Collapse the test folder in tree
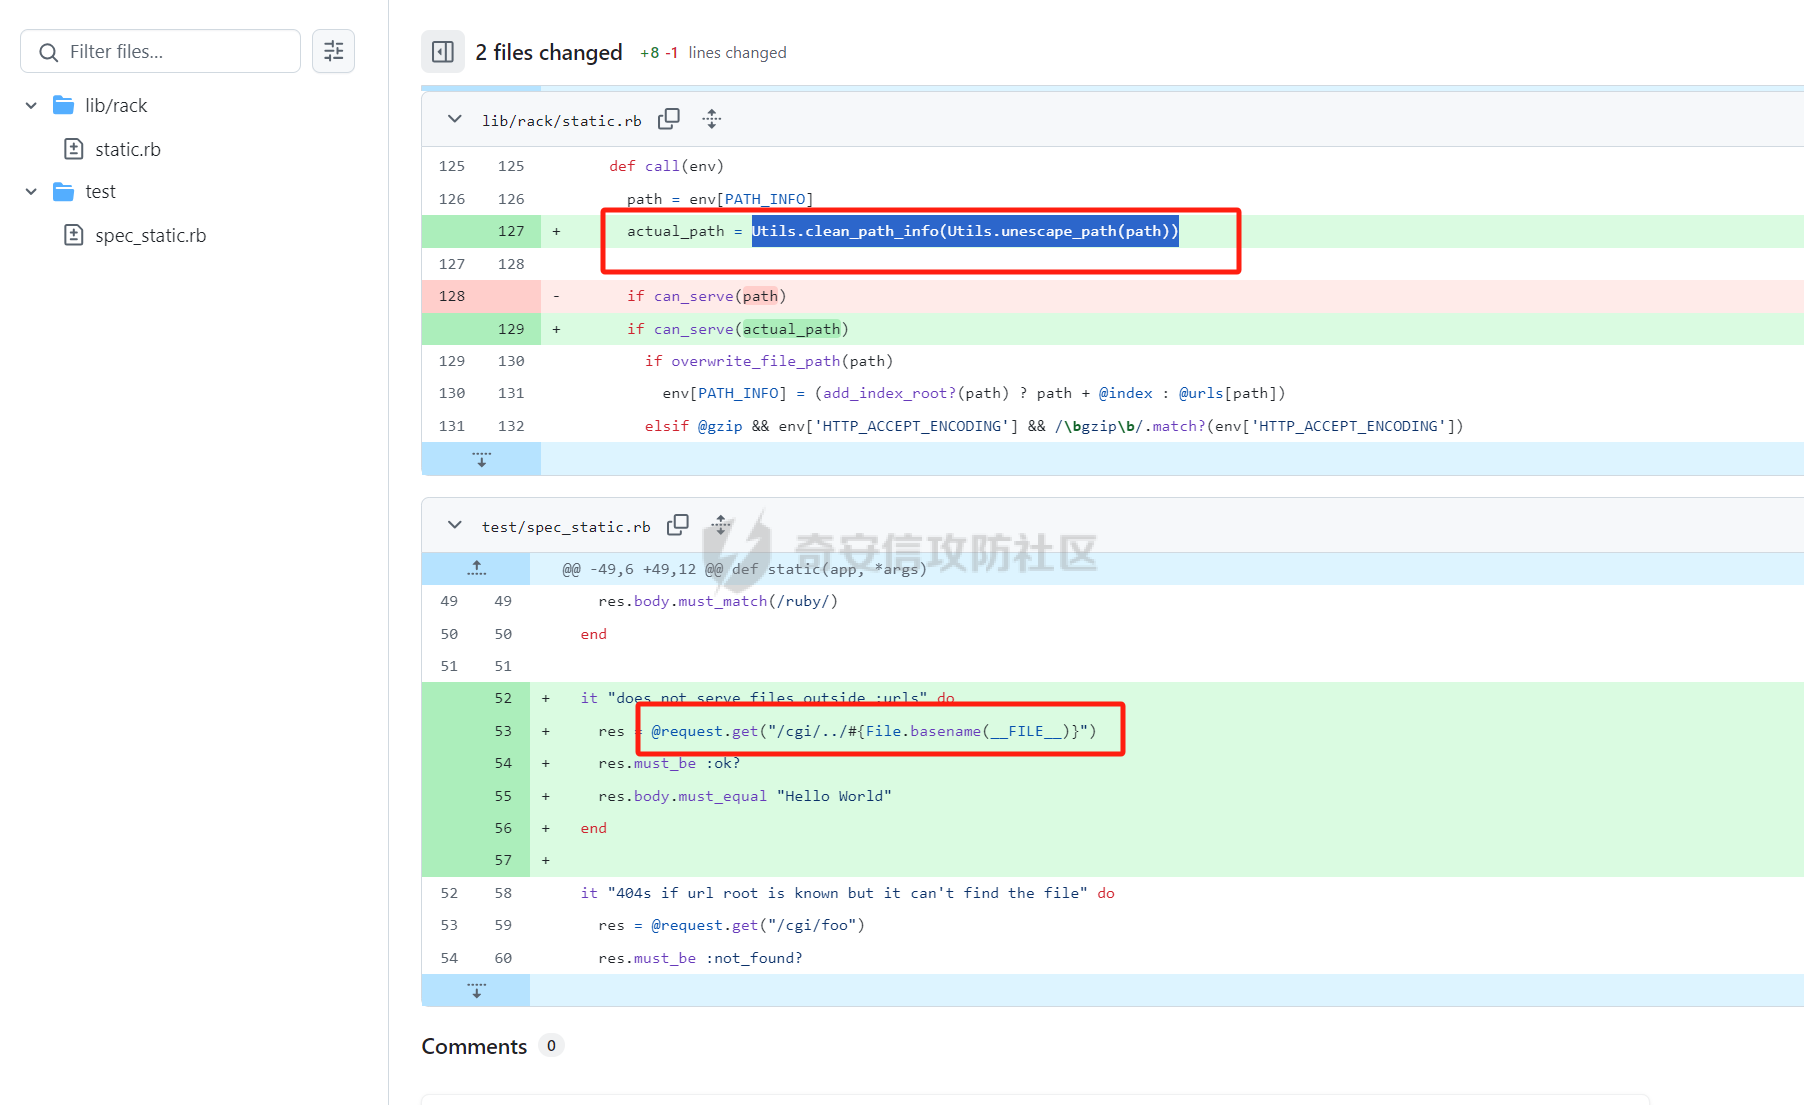 pyautogui.click(x=32, y=191)
